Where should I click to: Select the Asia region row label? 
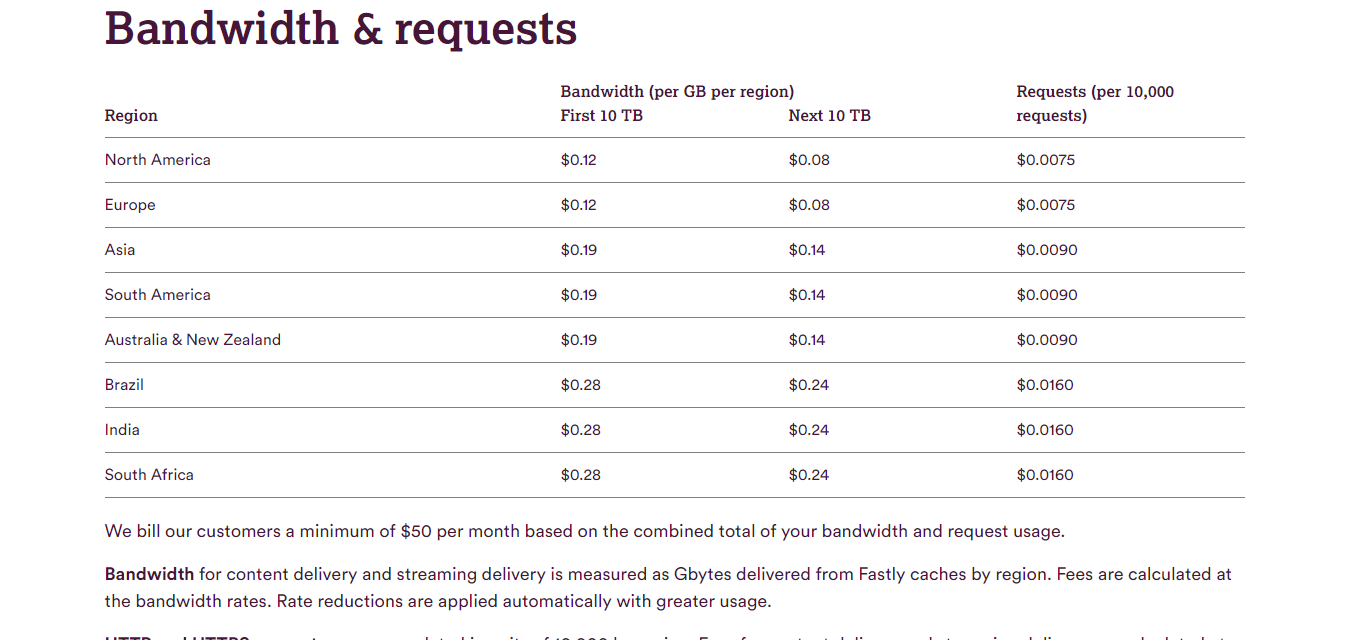(120, 250)
